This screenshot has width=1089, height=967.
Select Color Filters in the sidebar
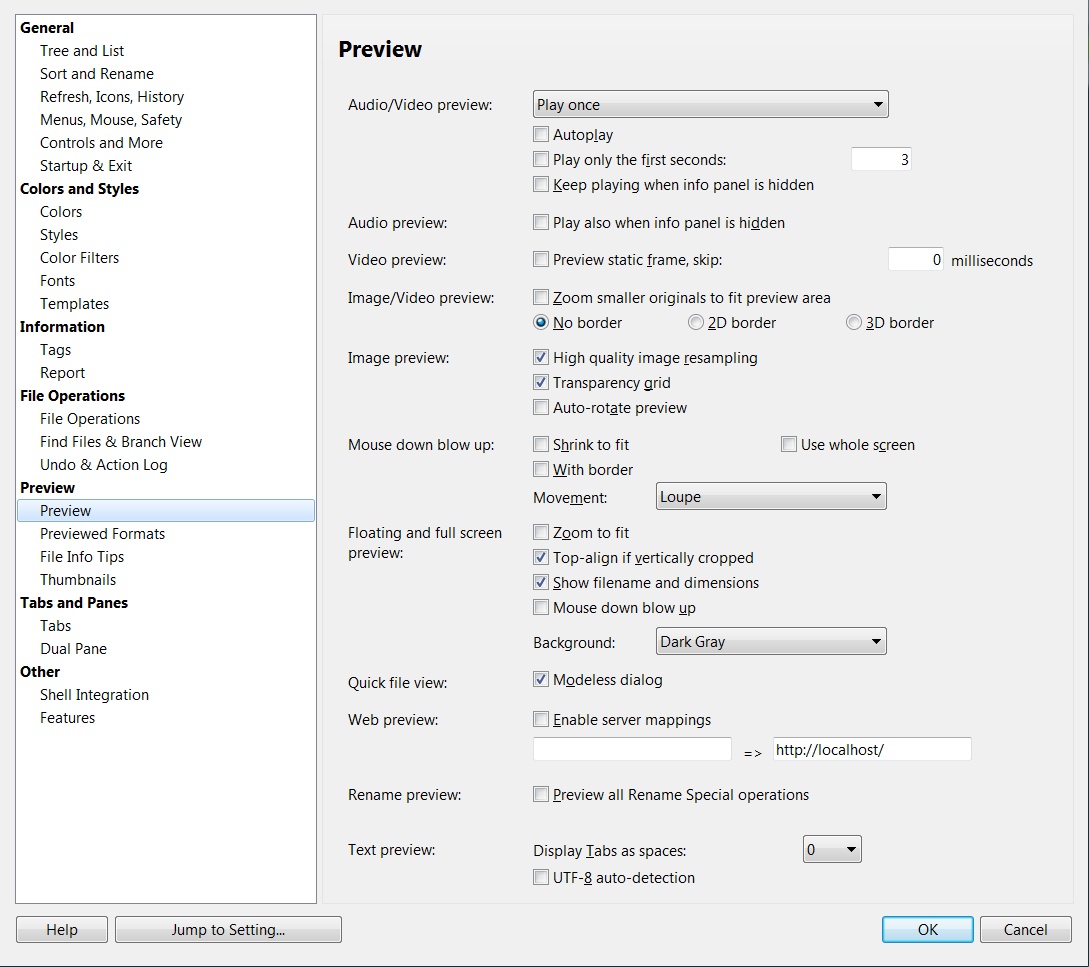point(79,258)
